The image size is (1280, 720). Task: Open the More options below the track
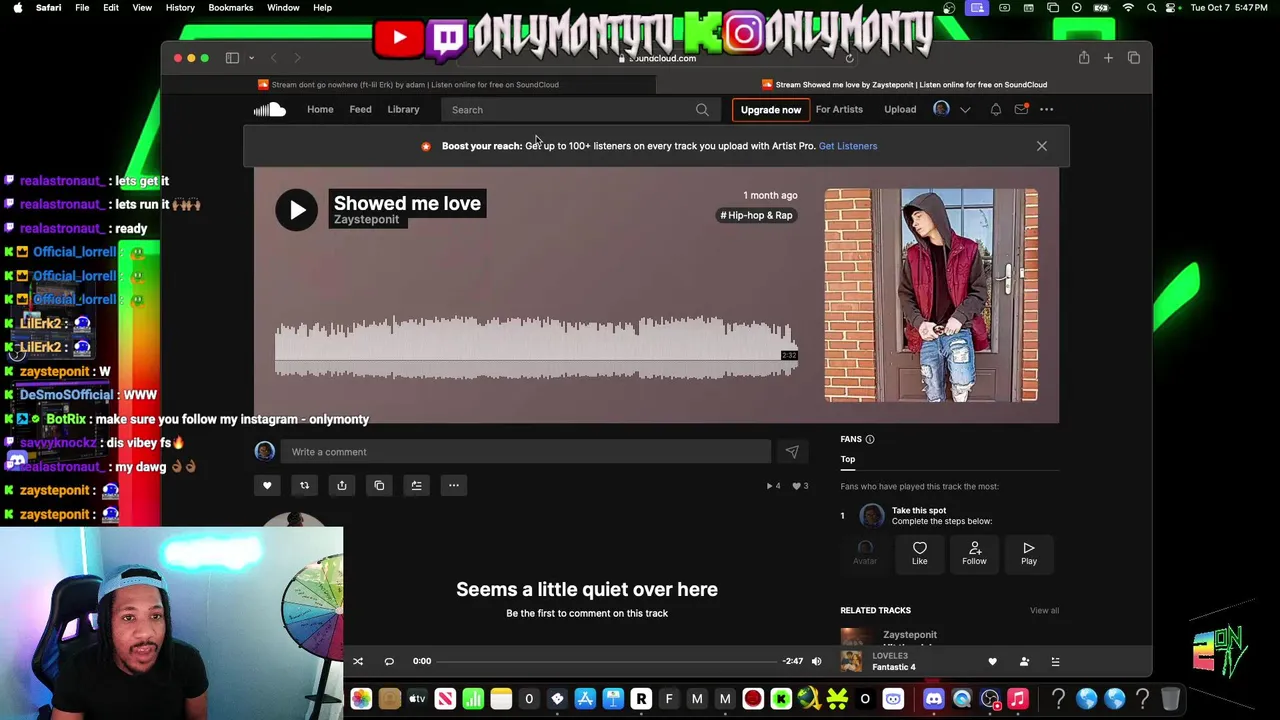[454, 485]
